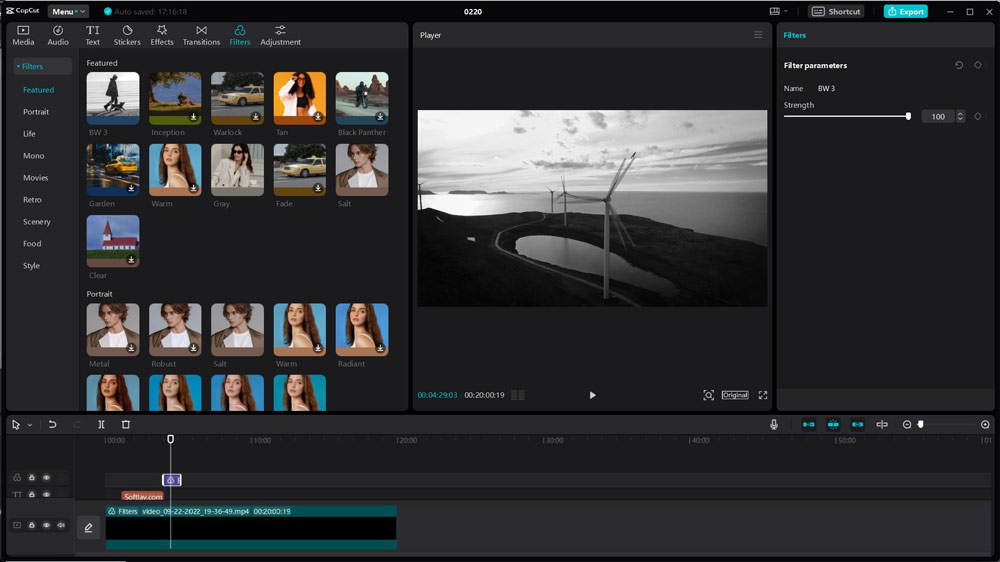Download the Radiant portrait filter

(380, 348)
